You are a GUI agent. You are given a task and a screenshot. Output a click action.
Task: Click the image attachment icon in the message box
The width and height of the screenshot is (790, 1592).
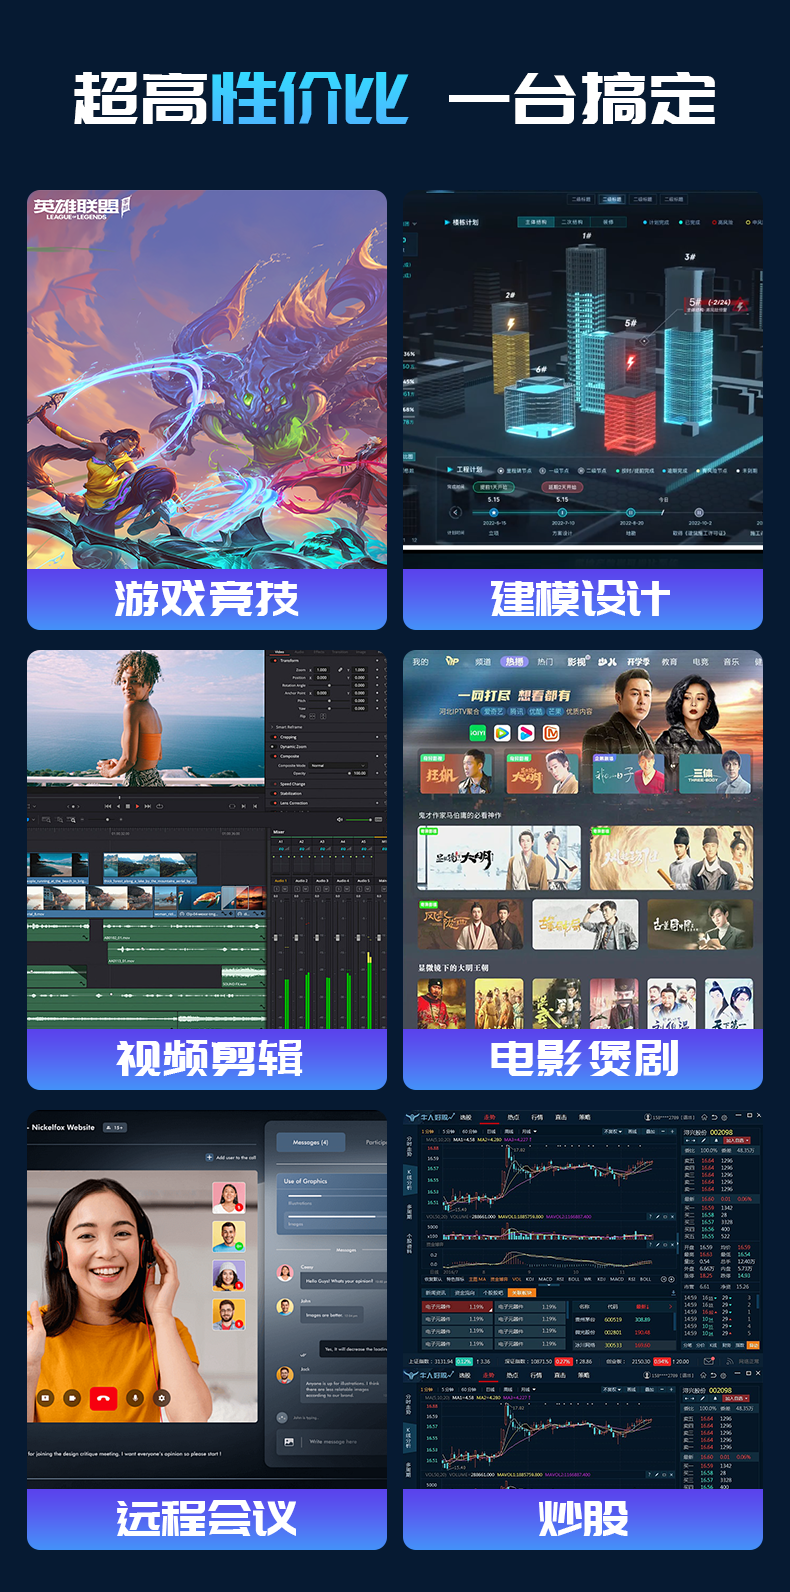click(289, 1442)
